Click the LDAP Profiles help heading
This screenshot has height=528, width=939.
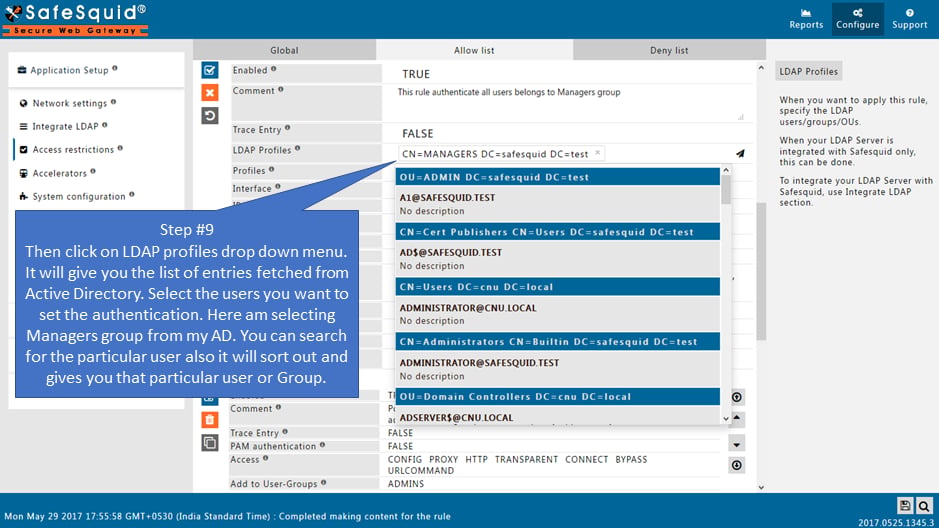click(x=808, y=71)
